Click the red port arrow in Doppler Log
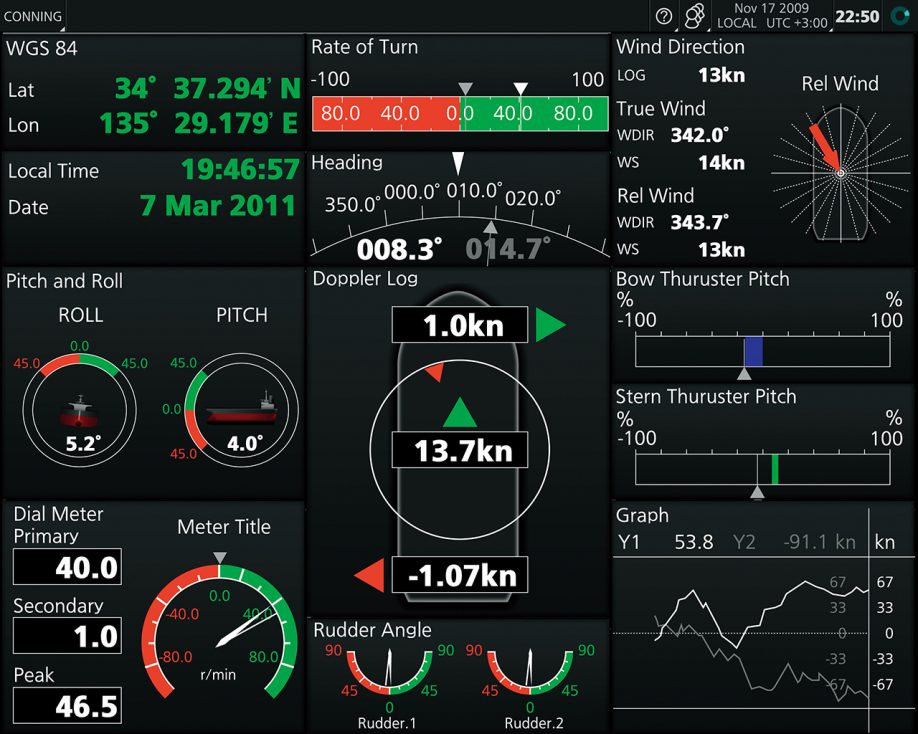The height and width of the screenshot is (734, 918). point(371,576)
